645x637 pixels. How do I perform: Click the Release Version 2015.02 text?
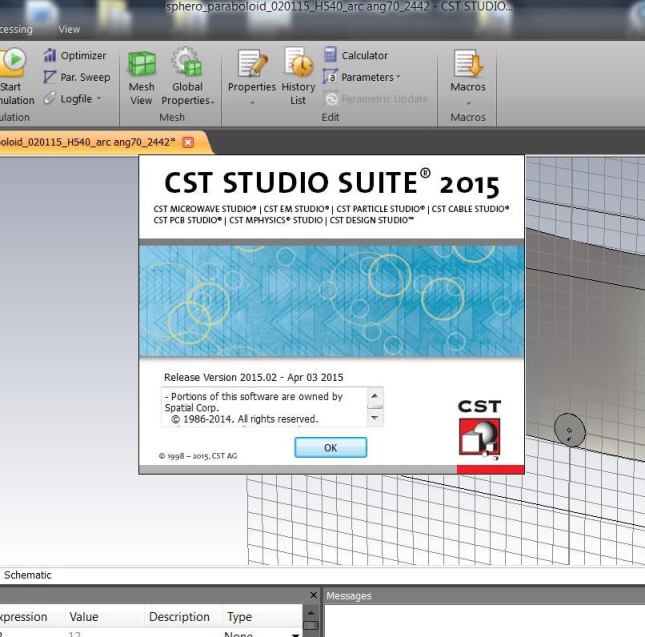(x=253, y=377)
